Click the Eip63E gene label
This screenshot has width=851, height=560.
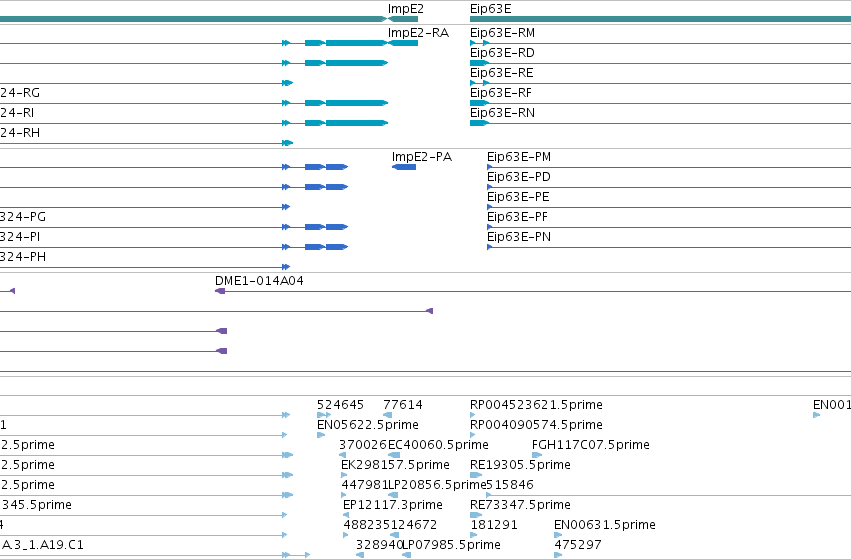click(491, 9)
